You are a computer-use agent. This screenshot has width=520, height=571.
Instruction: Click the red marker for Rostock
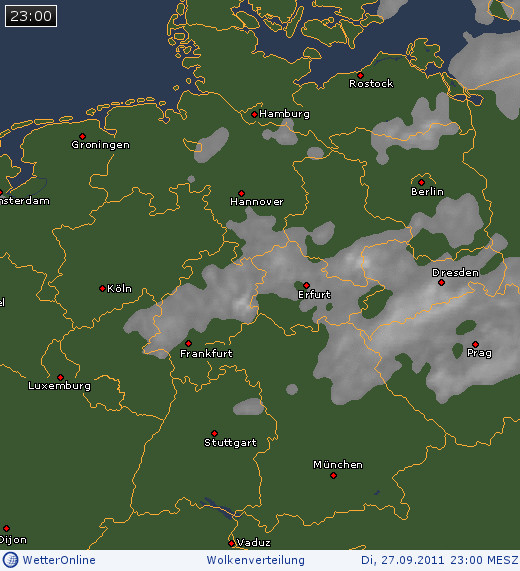point(360,75)
